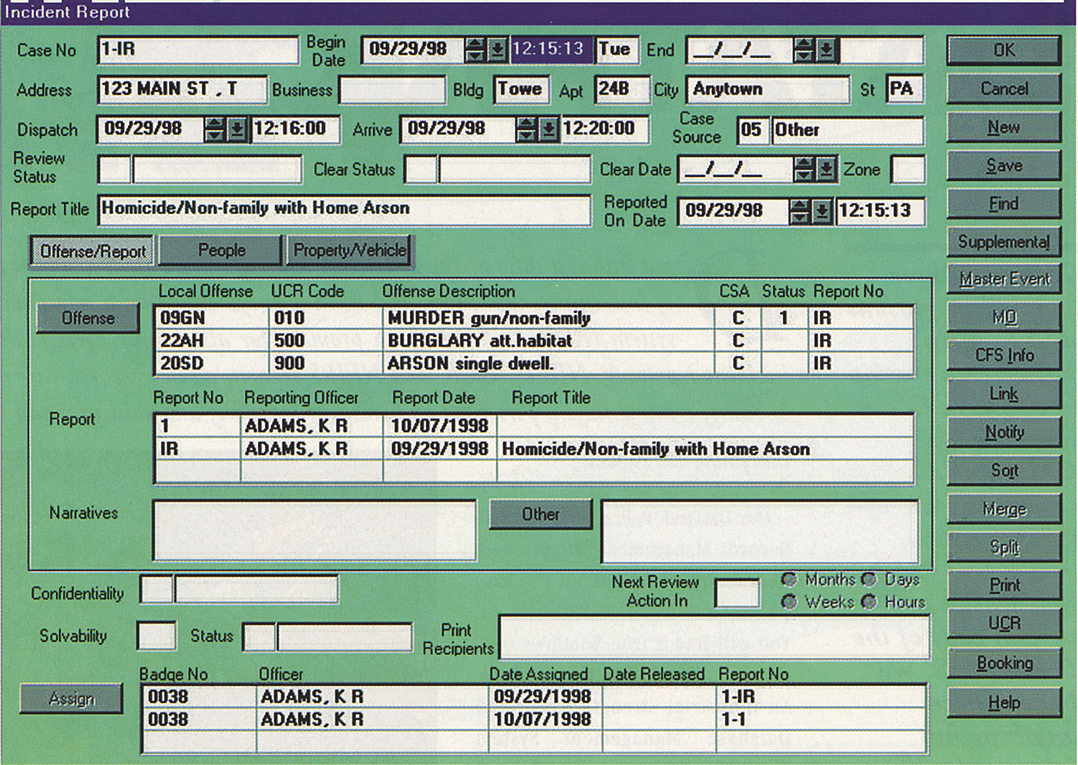
Task: Open the Arrive date dropdown arrow
Action: tap(548, 129)
